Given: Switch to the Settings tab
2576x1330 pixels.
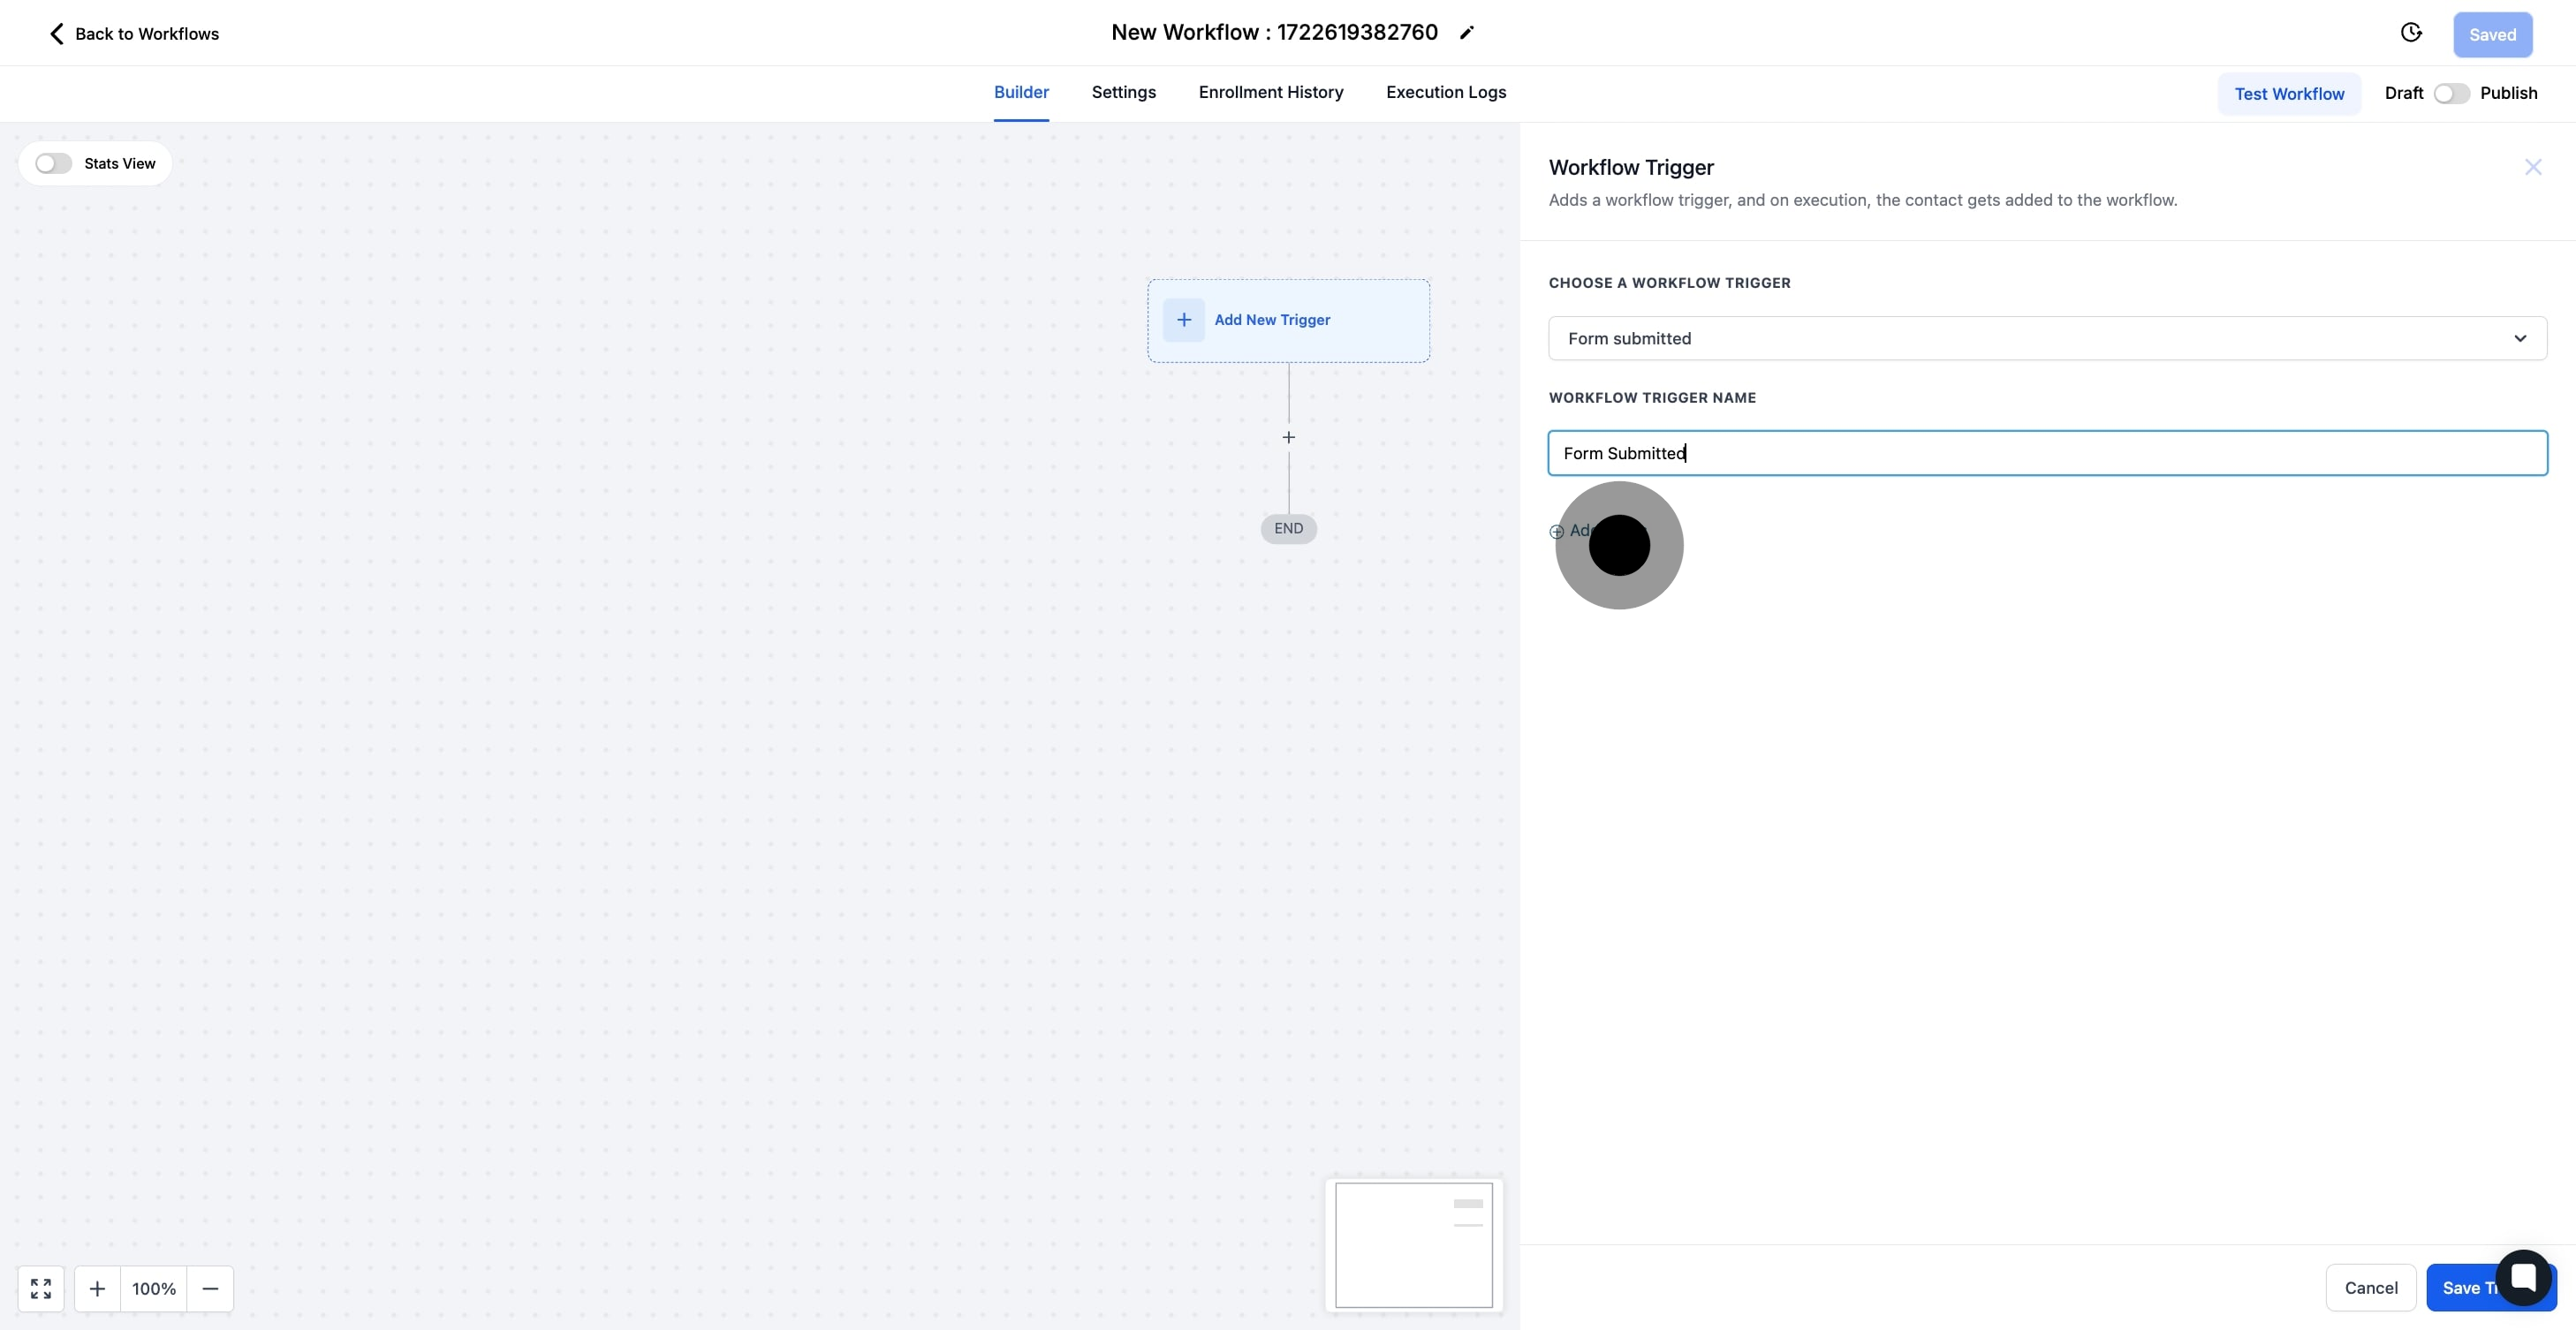Looking at the screenshot, I should 1123,92.
